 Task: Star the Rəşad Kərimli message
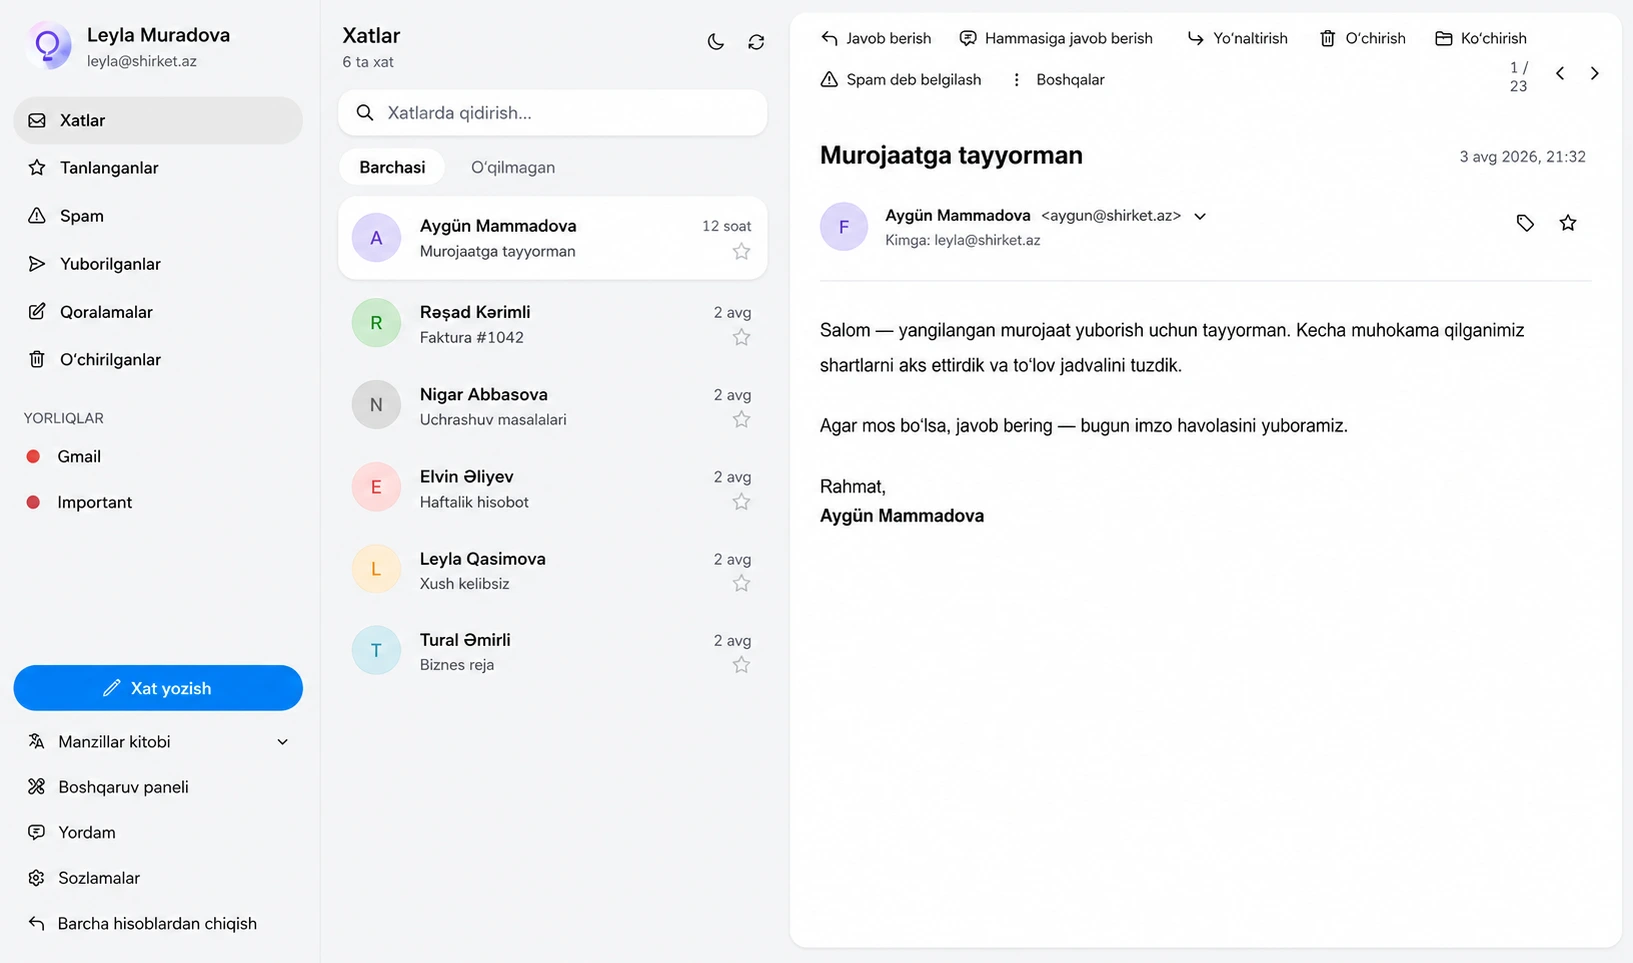741,338
